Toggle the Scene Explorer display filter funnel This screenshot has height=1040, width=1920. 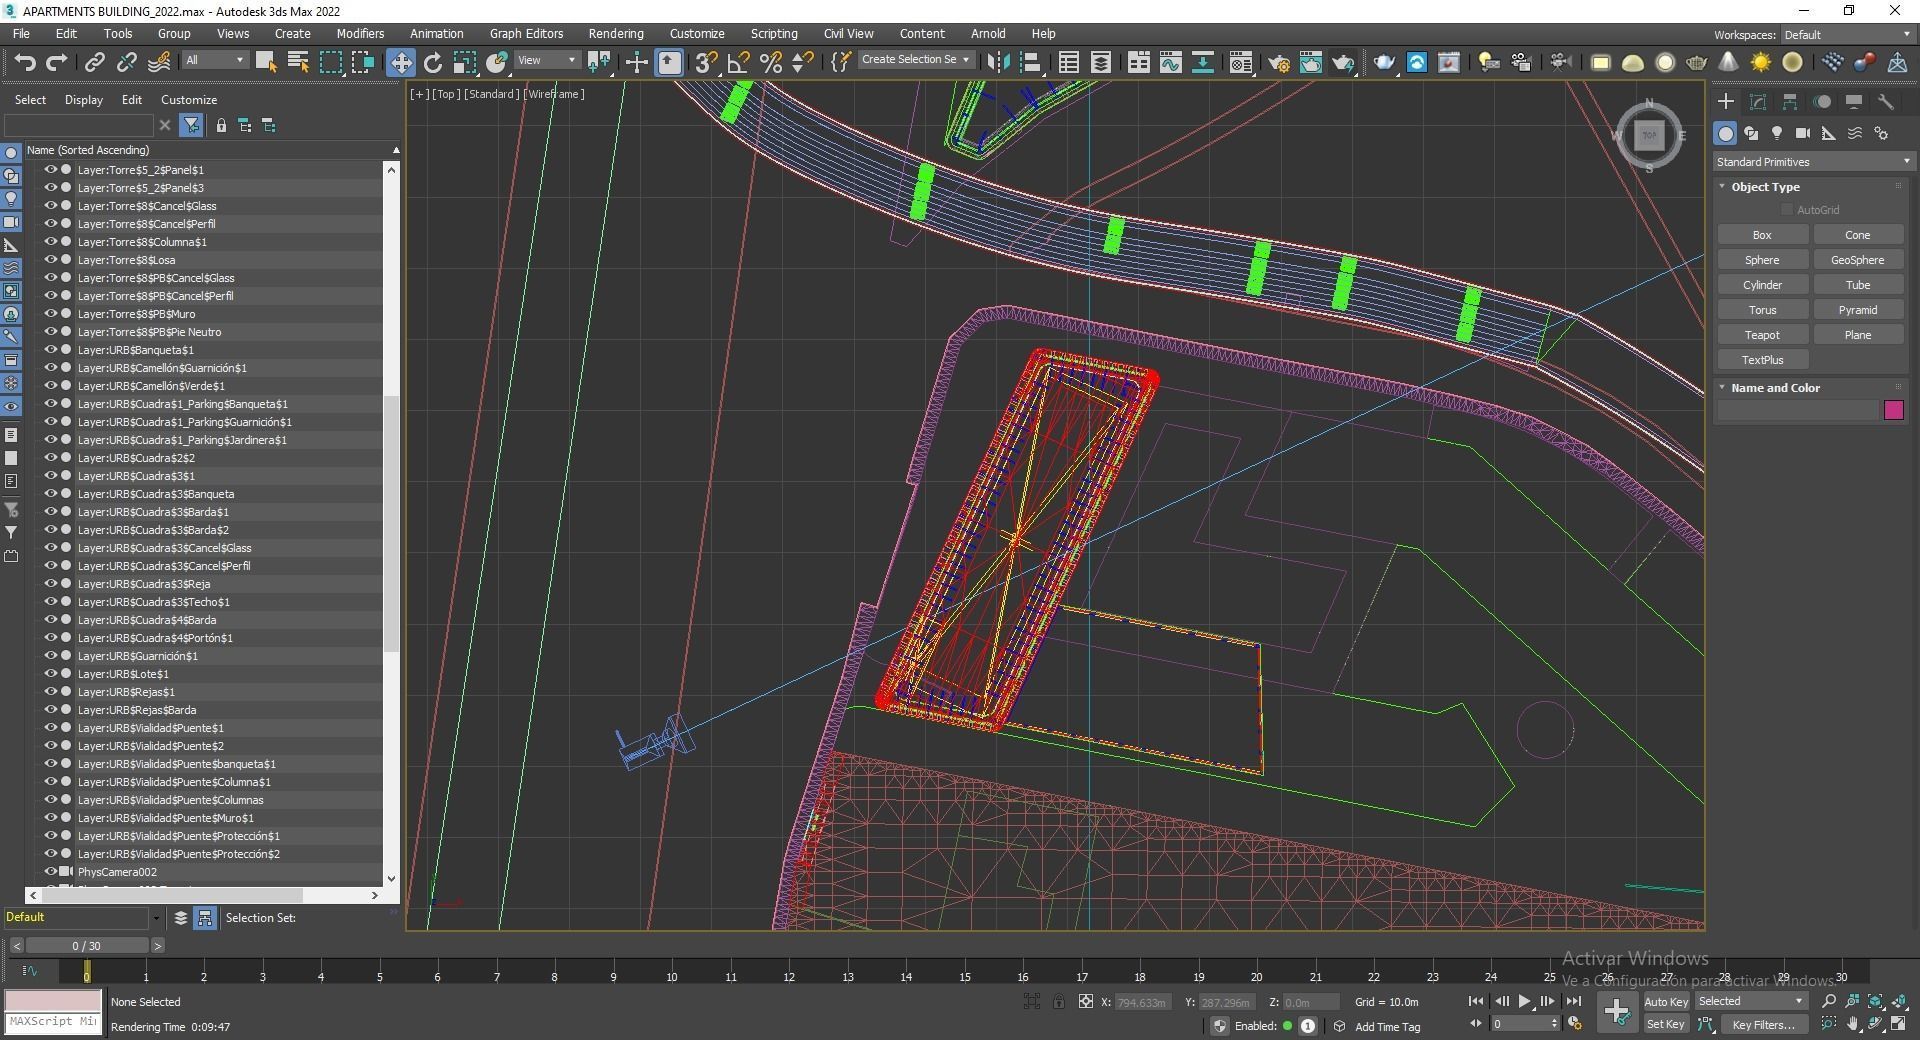(191, 125)
